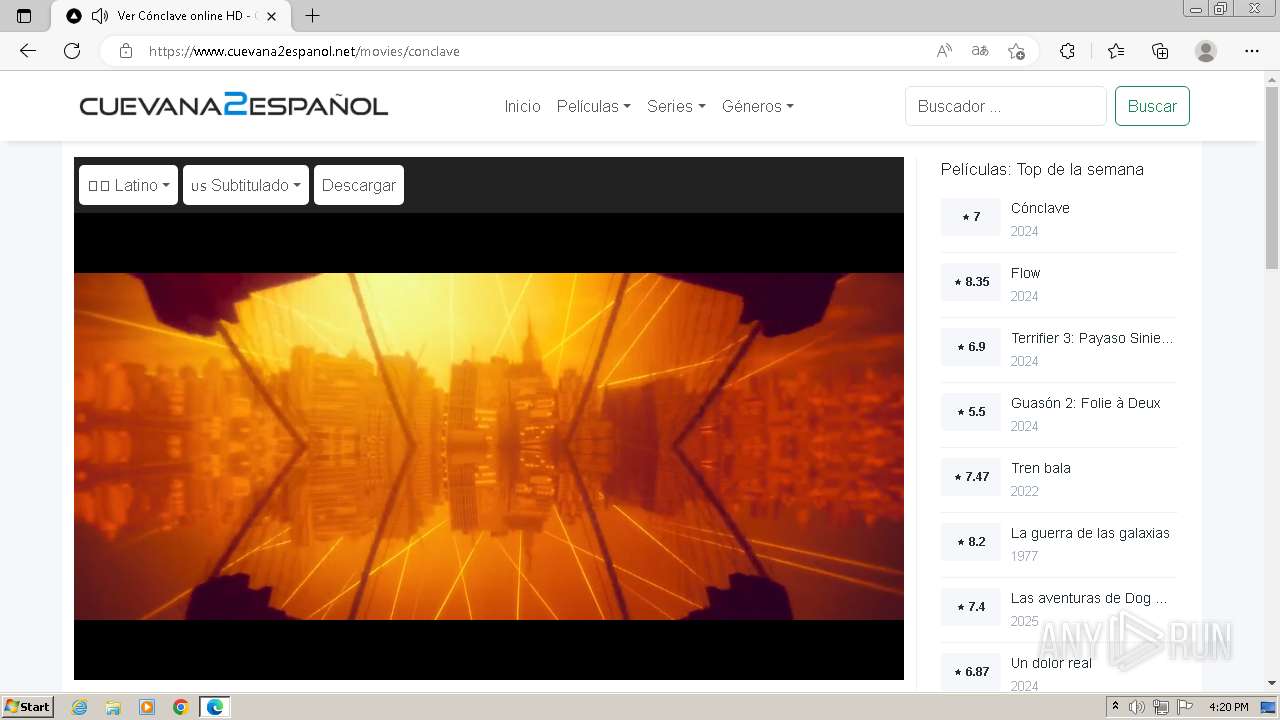Click the browser back arrow
The width and height of the screenshot is (1280, 720).
[28, 51]
